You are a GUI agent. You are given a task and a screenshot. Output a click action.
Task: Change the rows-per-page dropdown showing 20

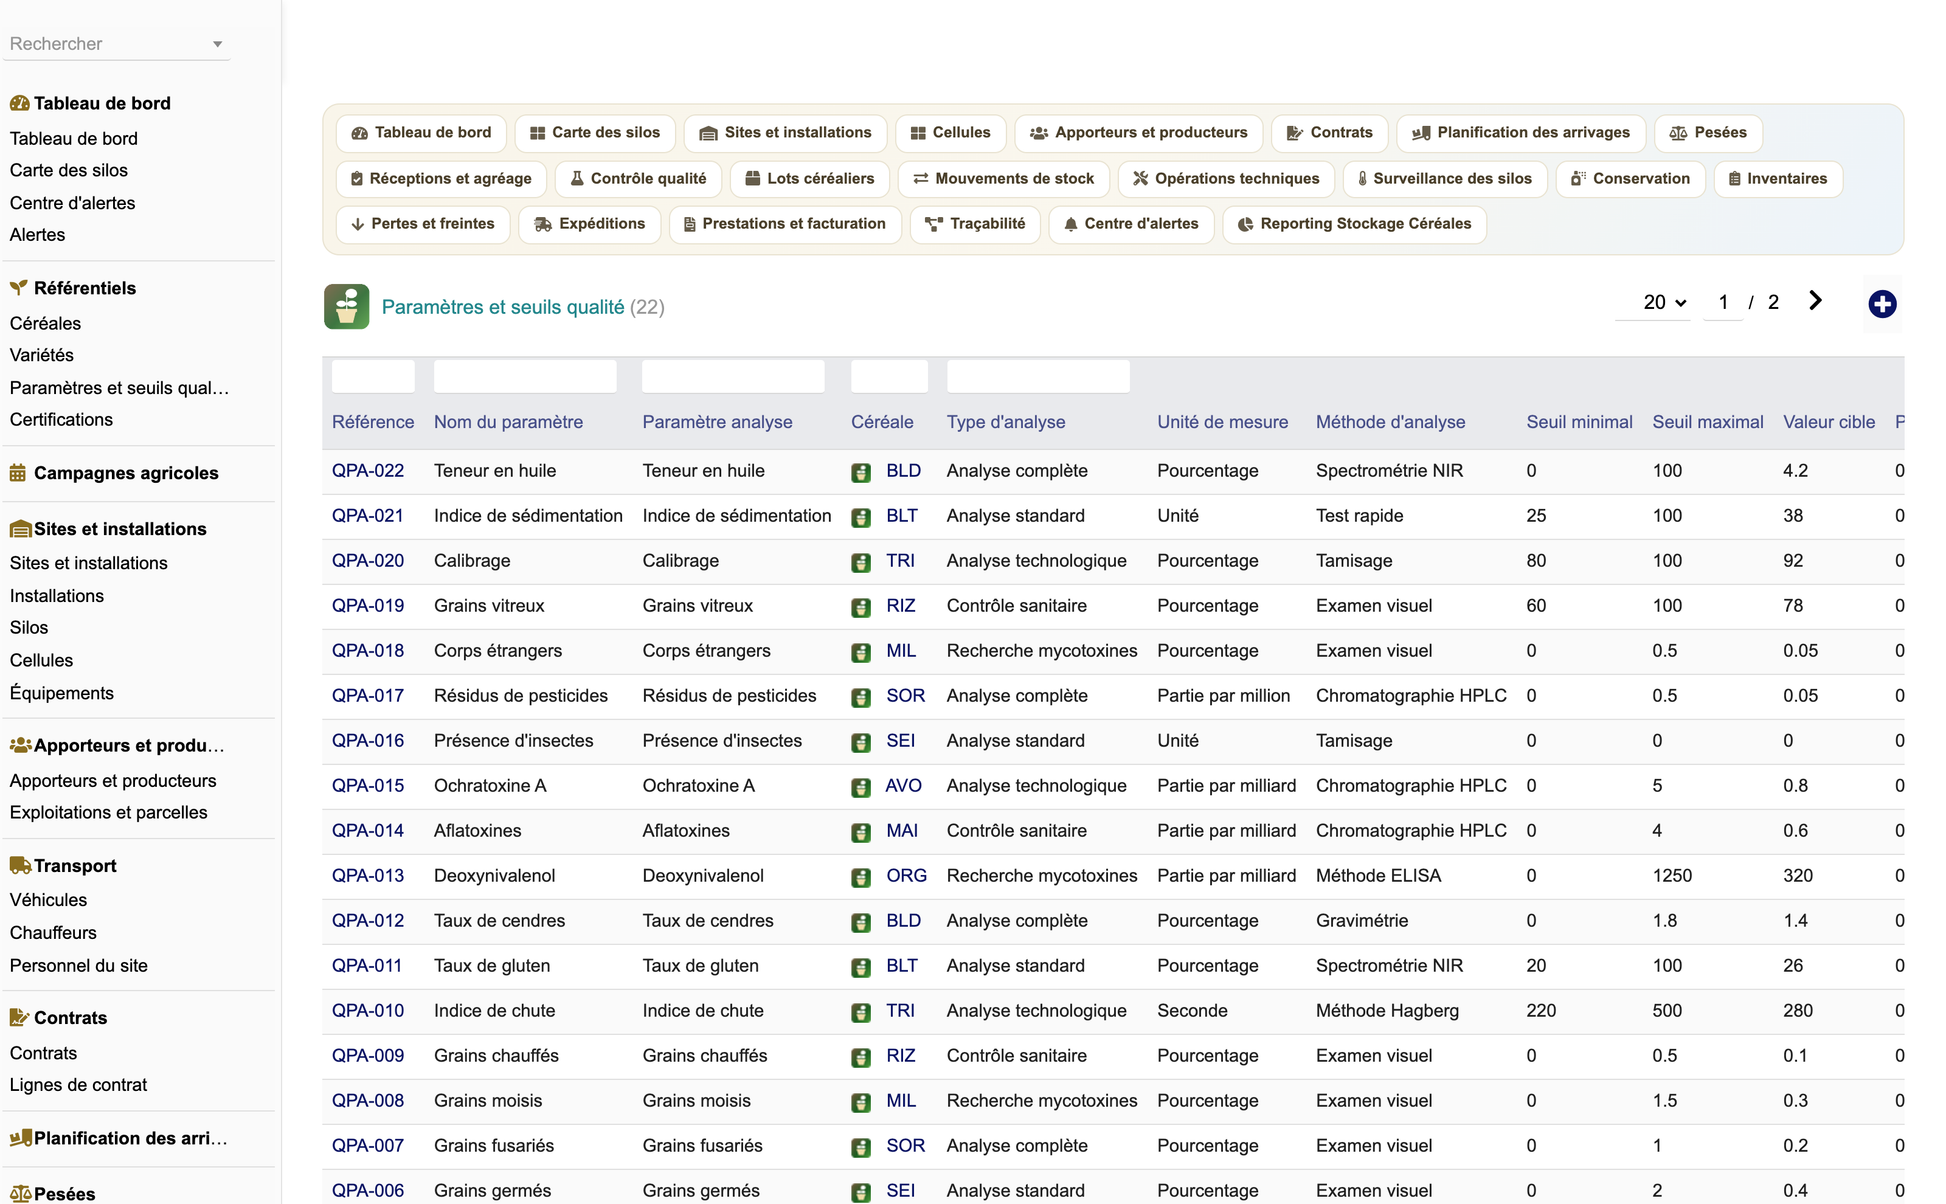coord(1663,302)
